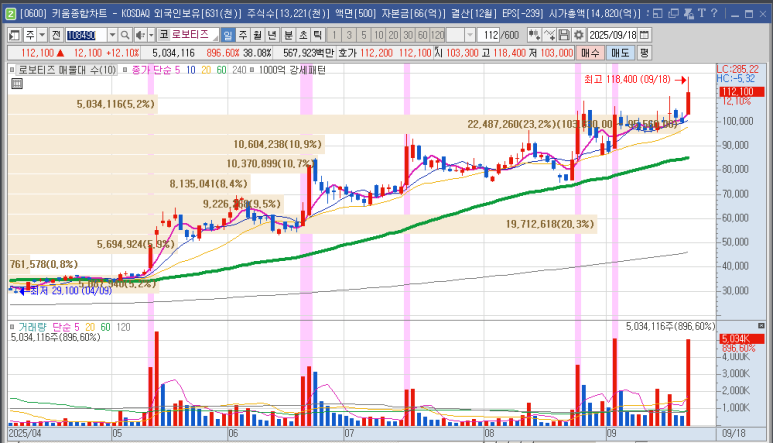Switch to weekly 주 chart period
Viewport: 773px width, 443px height.
click(243, 35)
